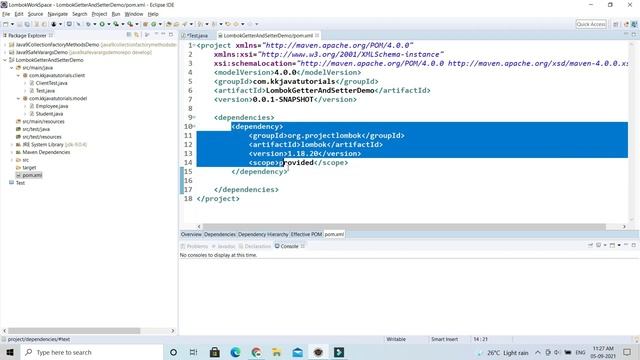Minimize the Console view panel
The image size is (640, 360).
(626, 245)
